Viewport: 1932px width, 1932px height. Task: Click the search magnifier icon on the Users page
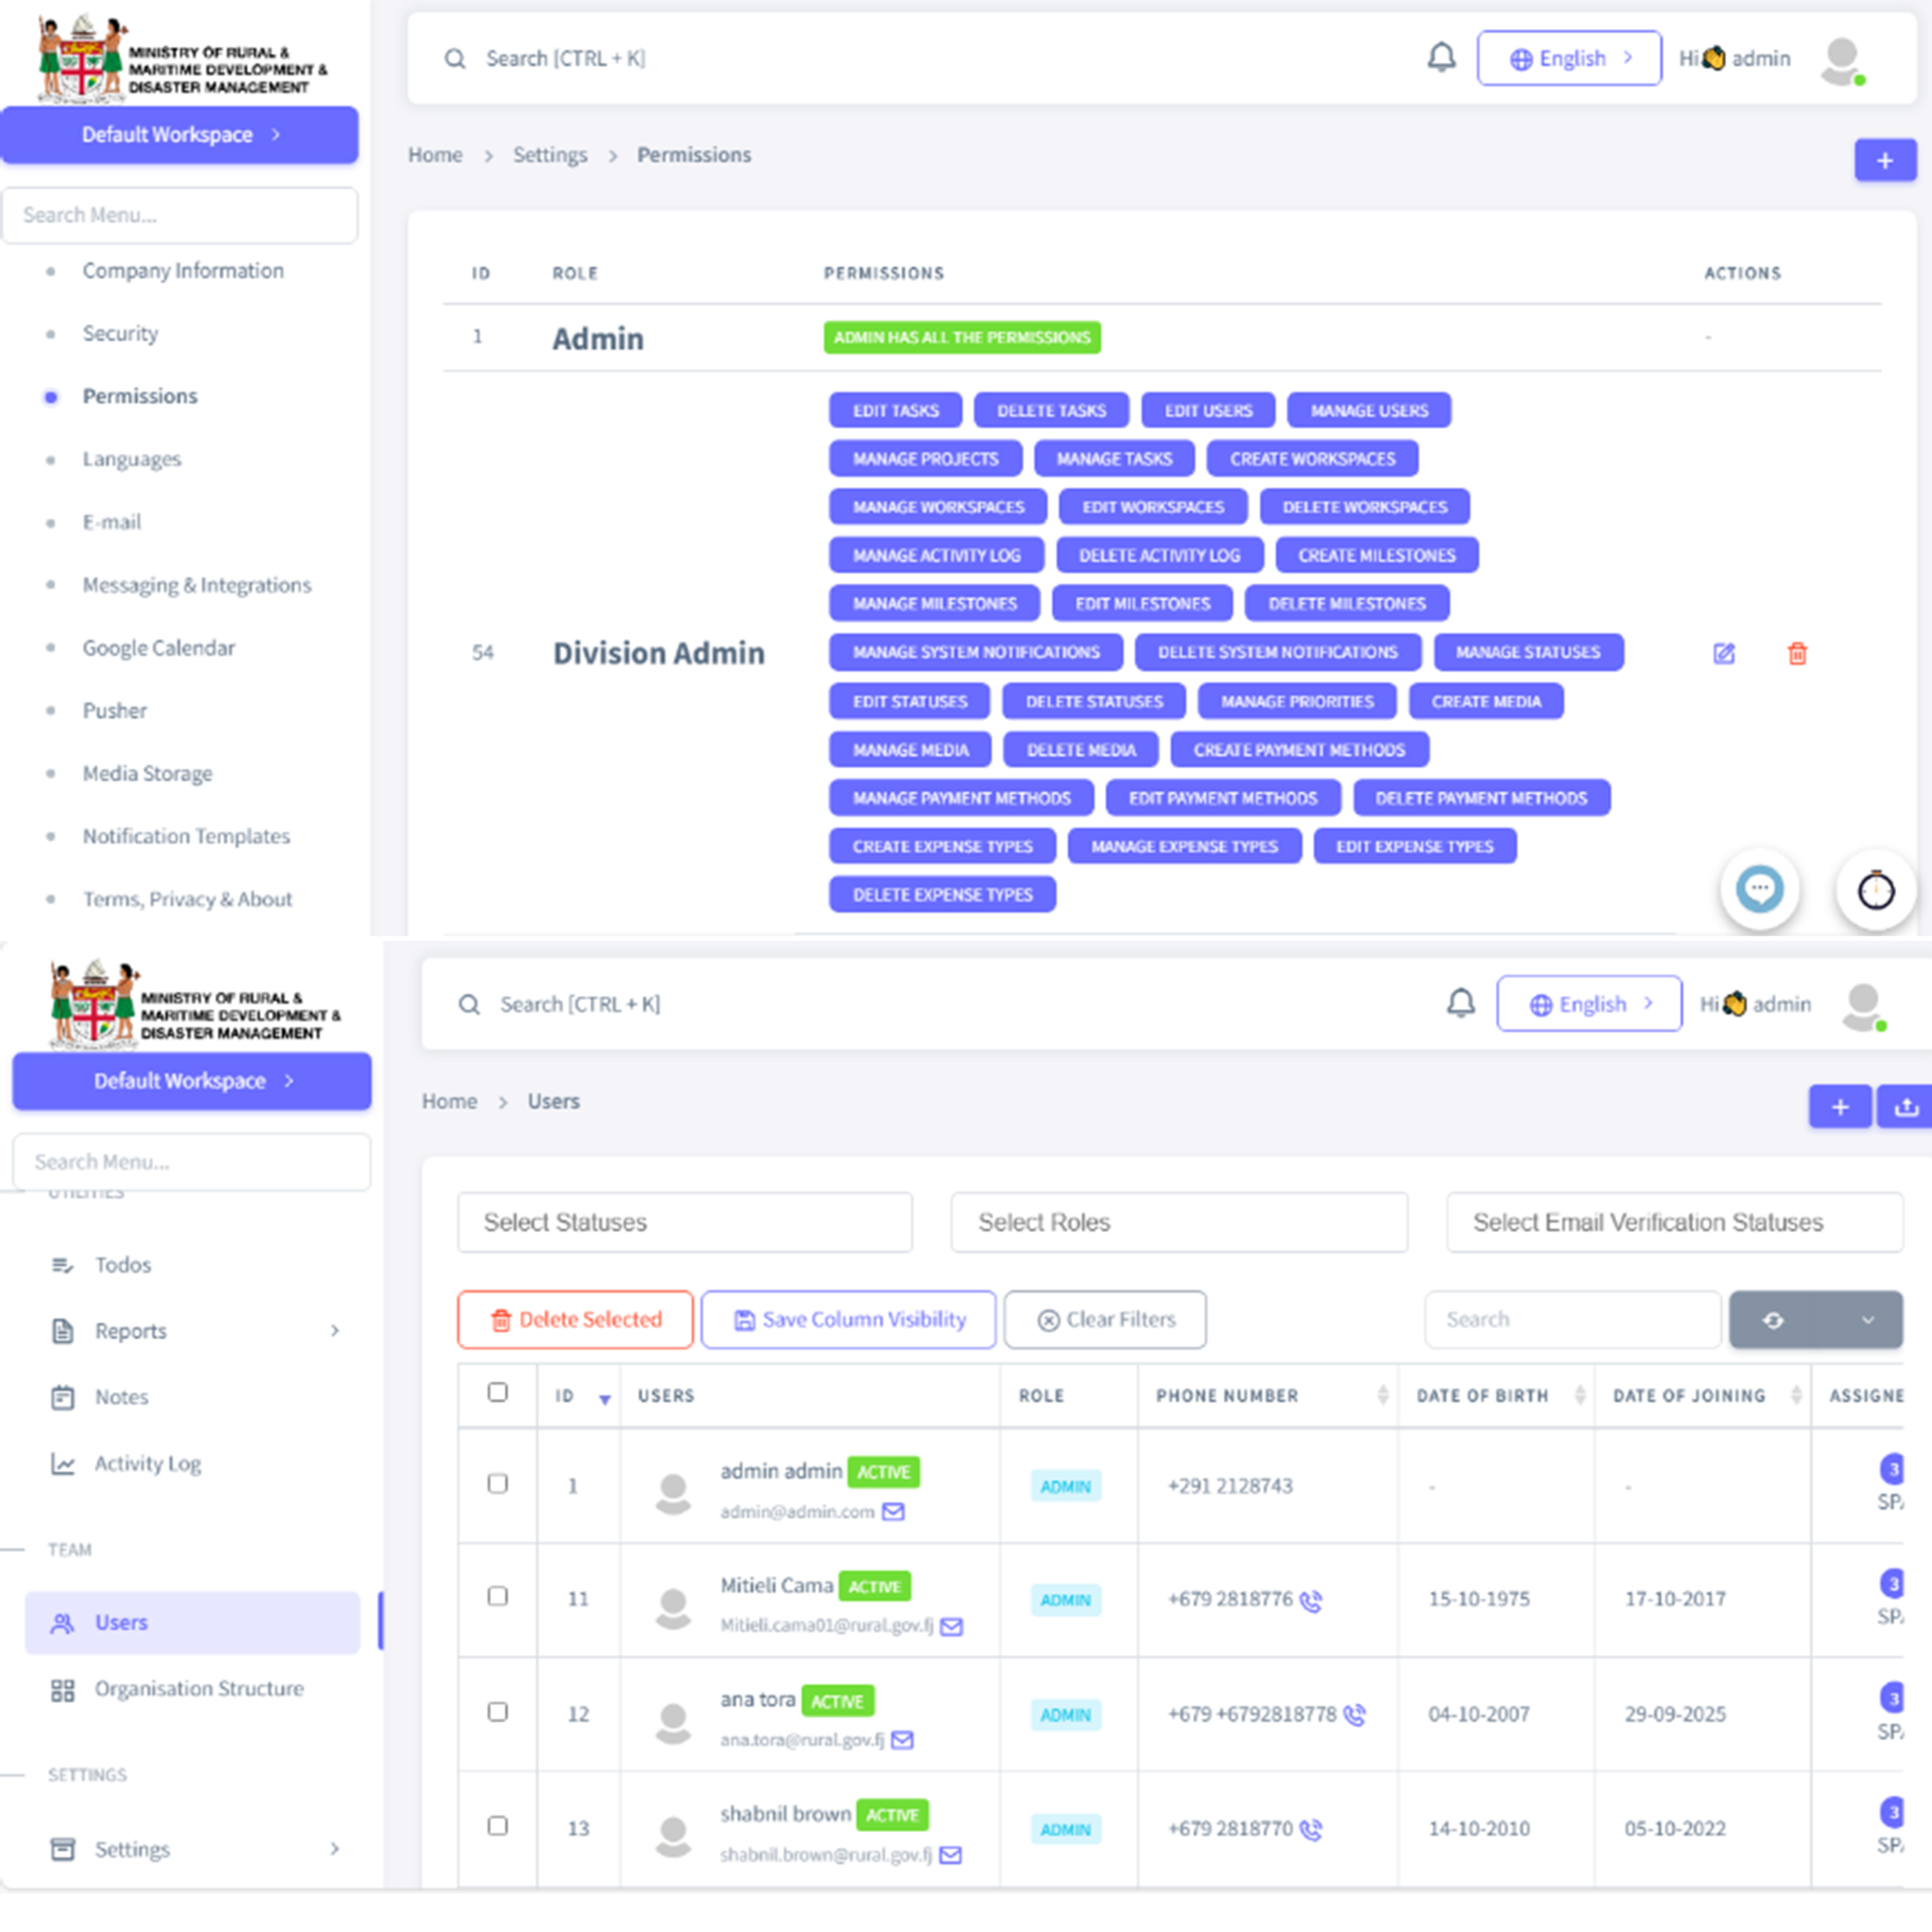(x=469, y=1004)
